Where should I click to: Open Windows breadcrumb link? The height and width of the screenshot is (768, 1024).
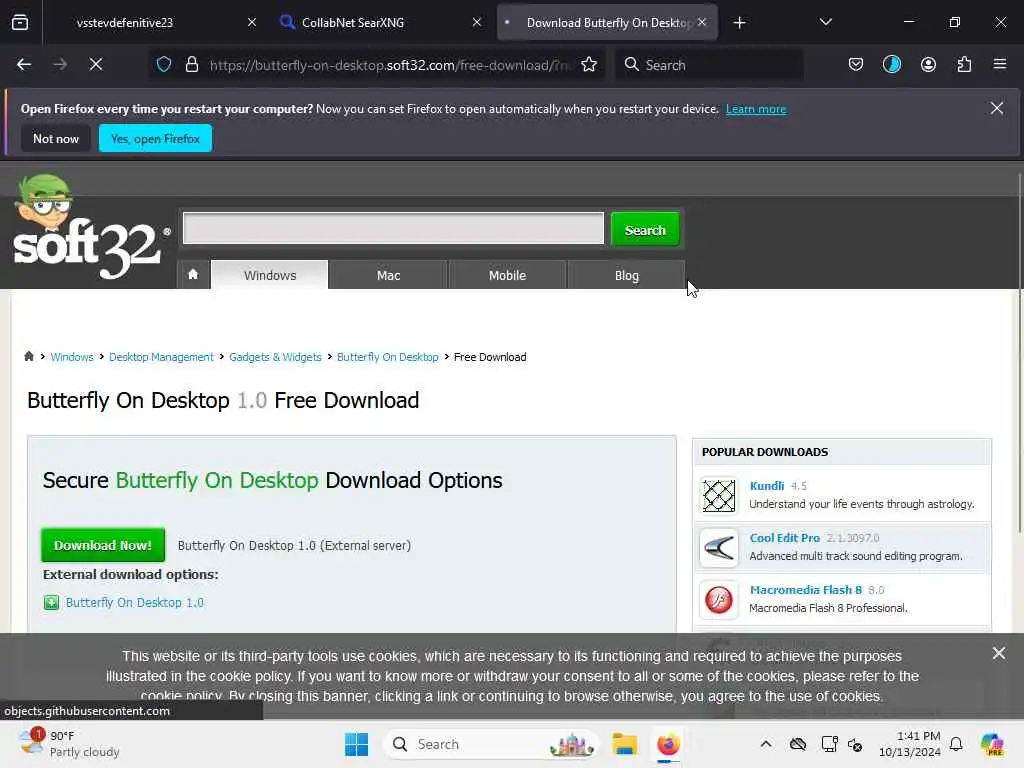72,357
